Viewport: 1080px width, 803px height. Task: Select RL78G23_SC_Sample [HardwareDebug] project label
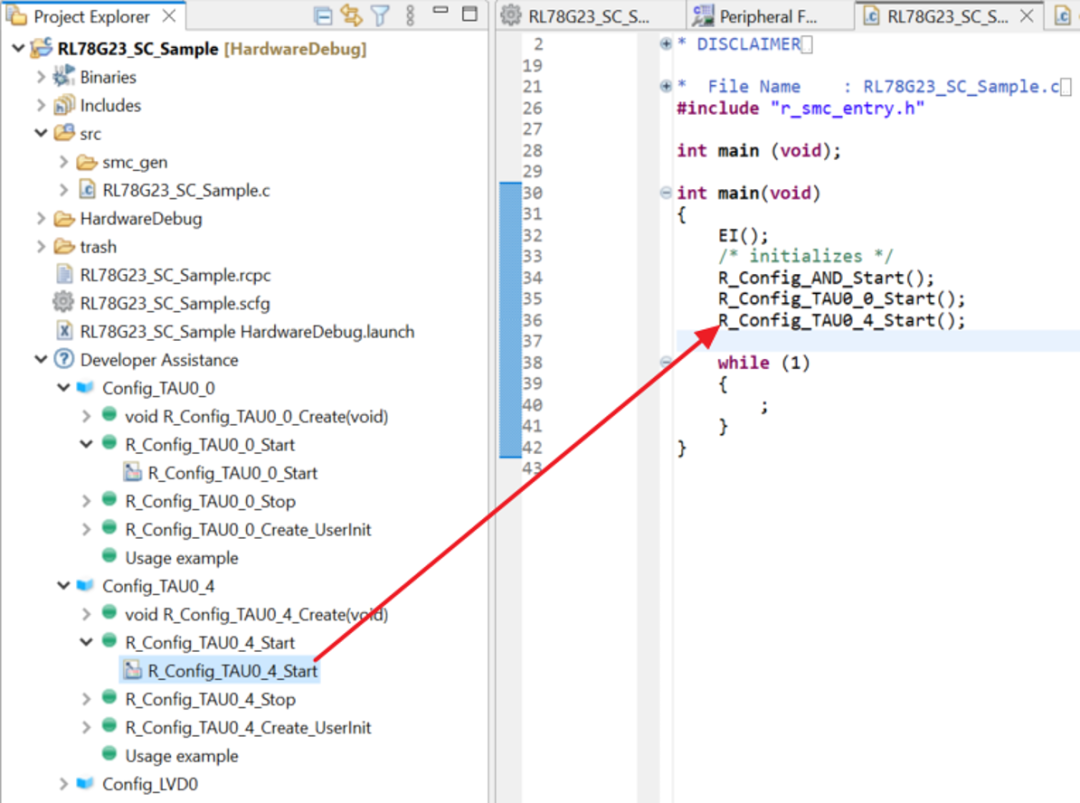point(212,49)
